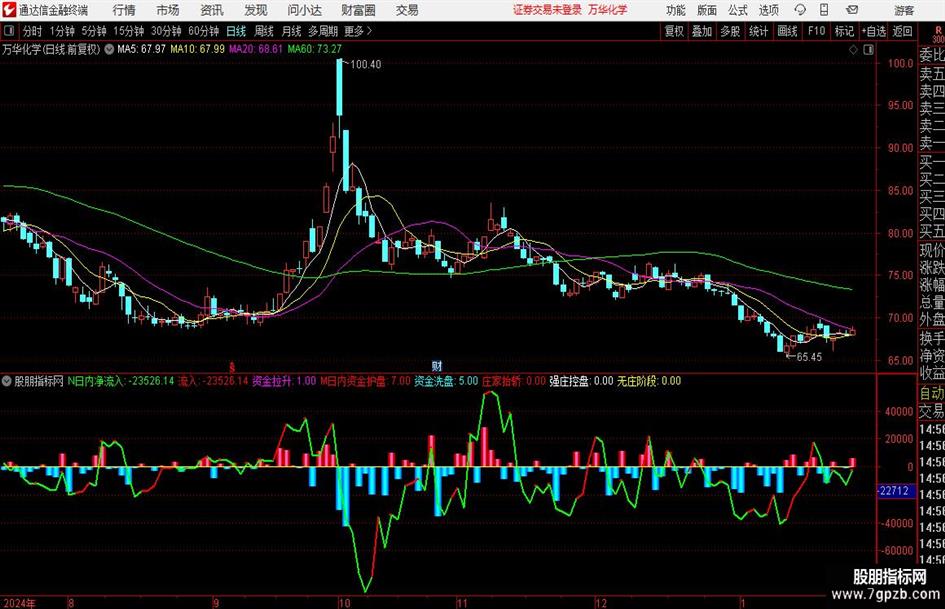Click the MA5: 67.97 indicator label
The image size is (945, 609).
point(141,49)
